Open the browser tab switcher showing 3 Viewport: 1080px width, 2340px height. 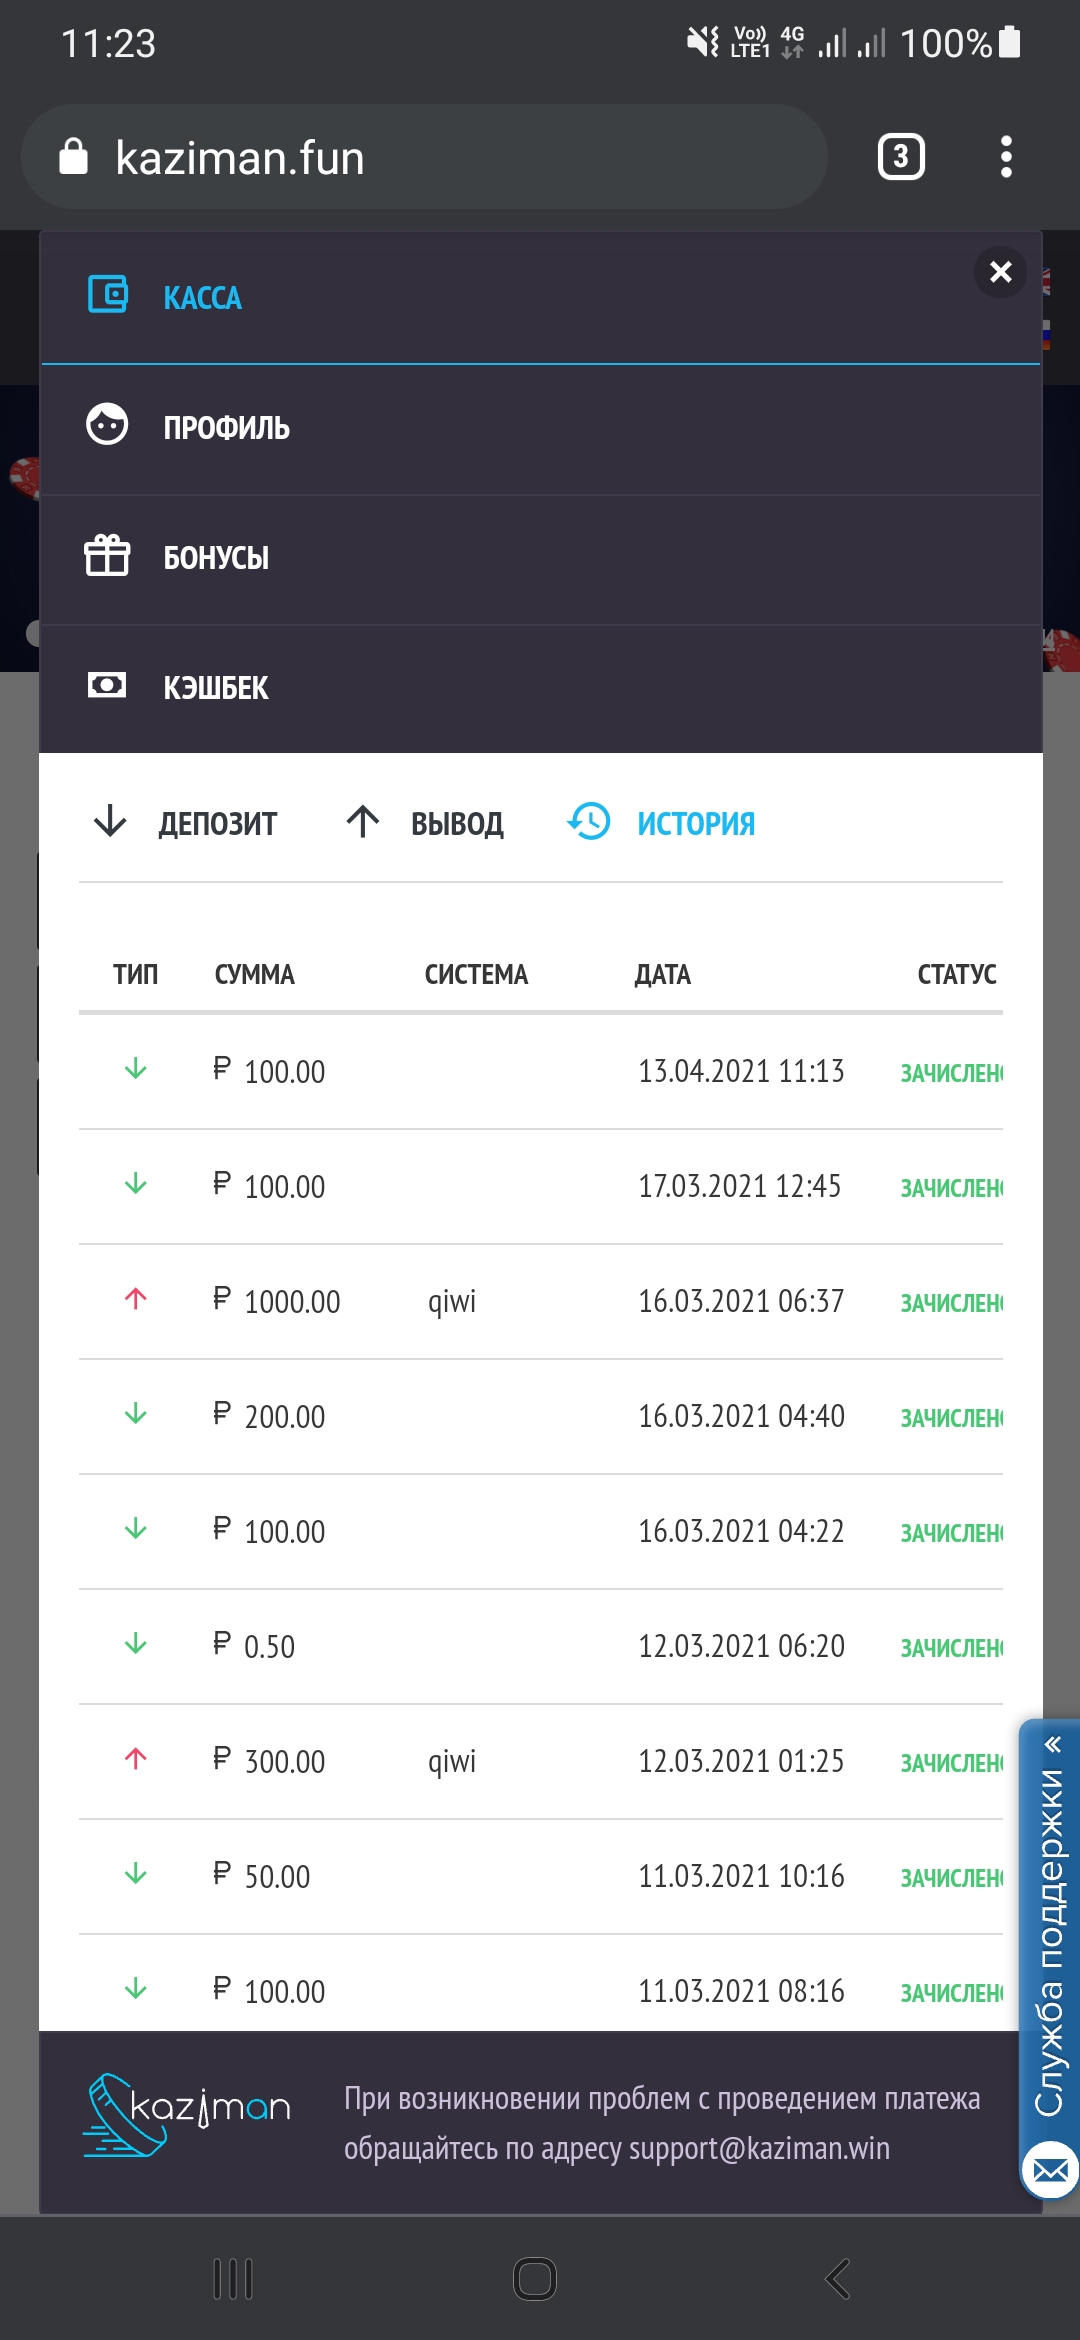coord(901,157)
